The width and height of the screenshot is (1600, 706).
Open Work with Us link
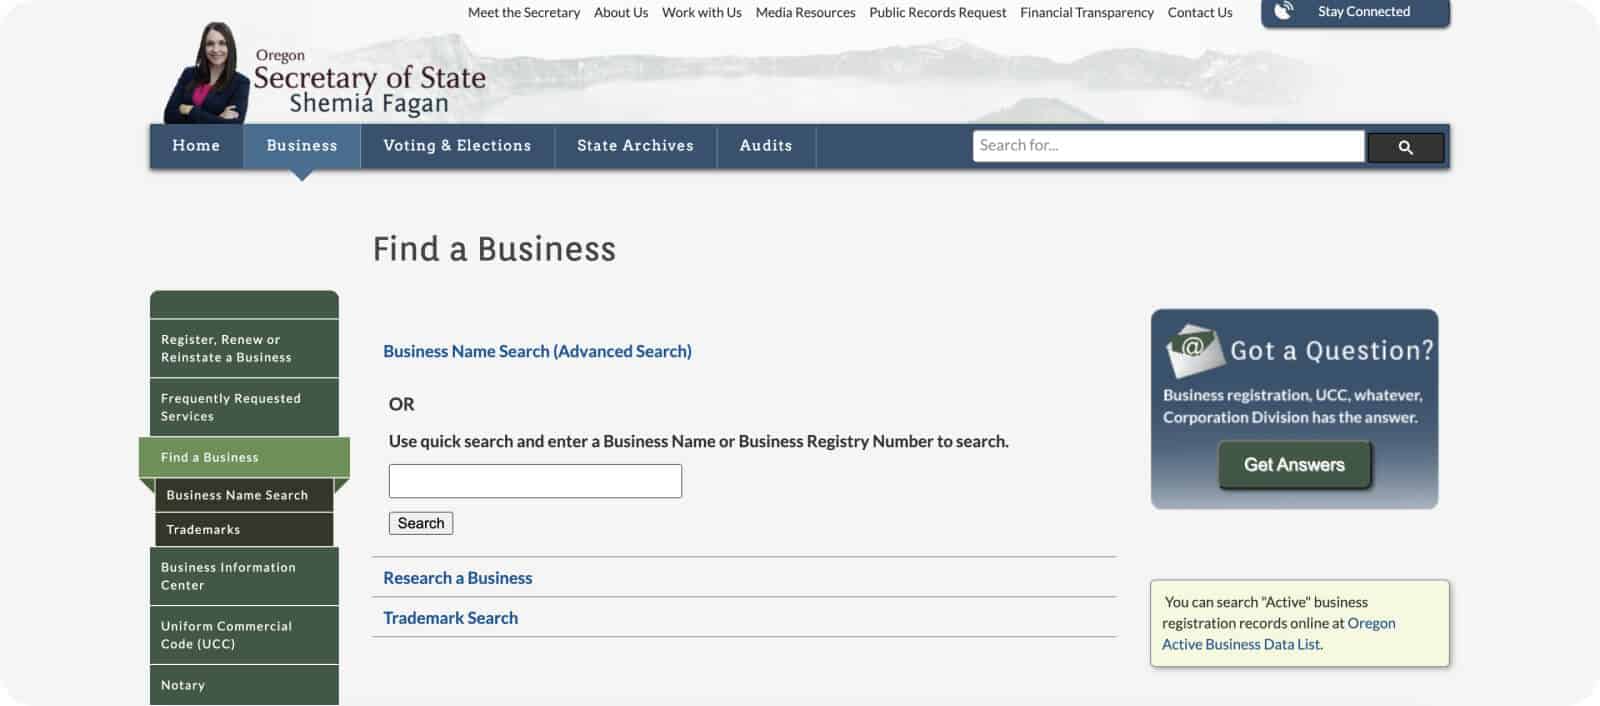click(702, 13)
